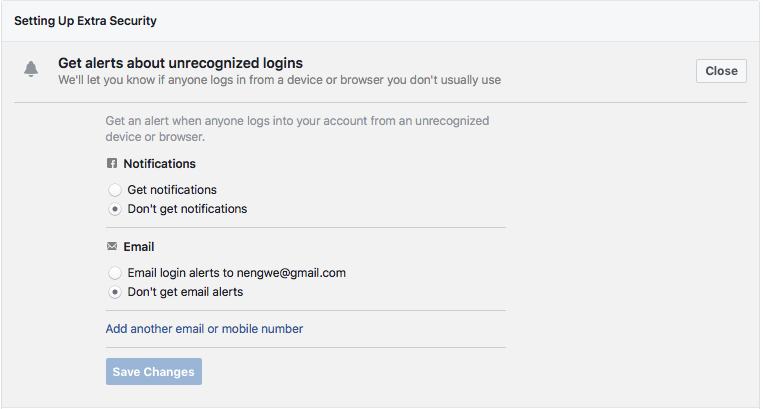Image resolution: width=763 pixels, height=409 pixels.
Task: Open Add another email or mobile number
Action: (204, 329)
